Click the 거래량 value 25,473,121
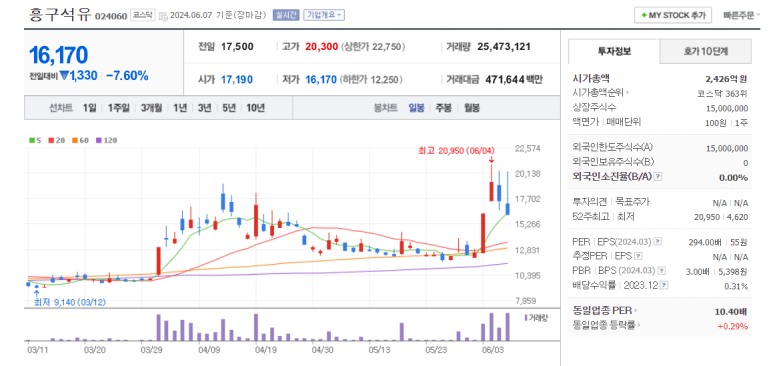Viewport: 773px width, 366px height. tap(504, 47)
